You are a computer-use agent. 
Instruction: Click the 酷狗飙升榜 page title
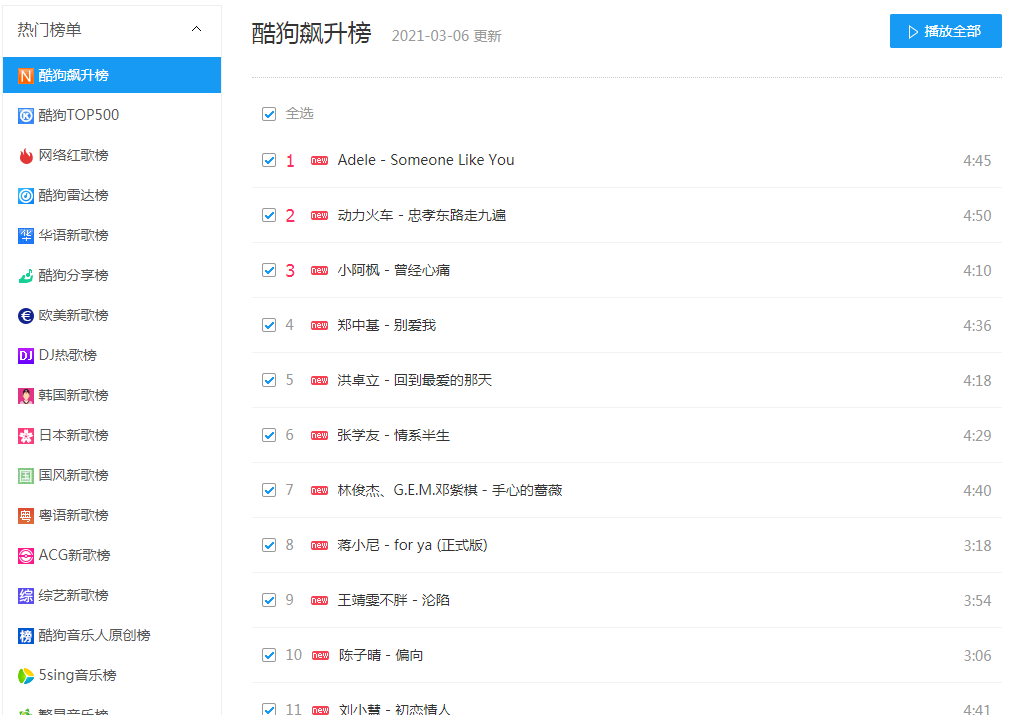pyautogui.click(x=311, y=33)
